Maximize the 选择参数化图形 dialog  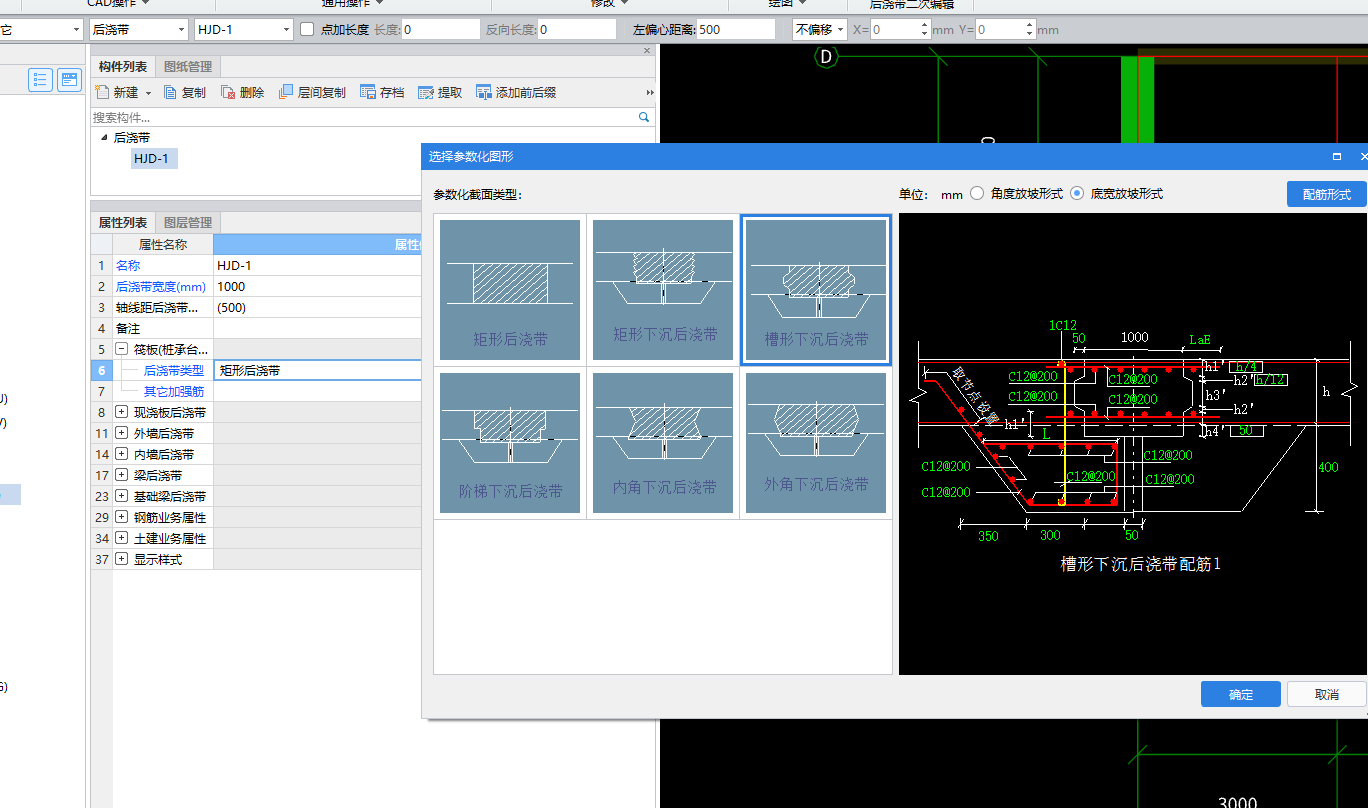[x=1337, y=157]
